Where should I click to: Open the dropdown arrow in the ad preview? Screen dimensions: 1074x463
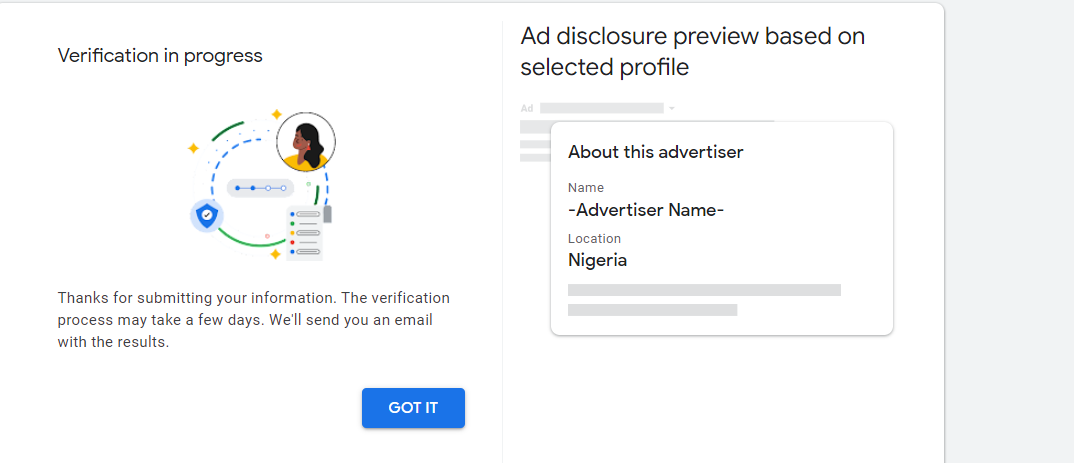pos(672,108)
